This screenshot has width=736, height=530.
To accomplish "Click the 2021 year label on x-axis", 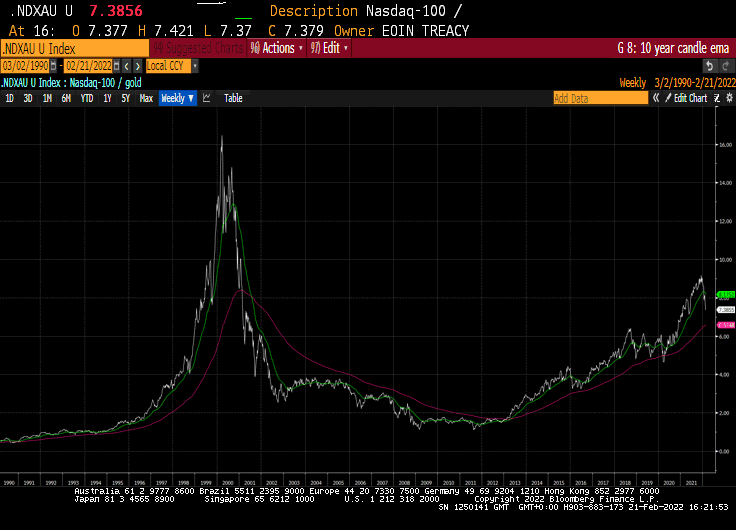I will pyautogui.click(x=691, y=483).
